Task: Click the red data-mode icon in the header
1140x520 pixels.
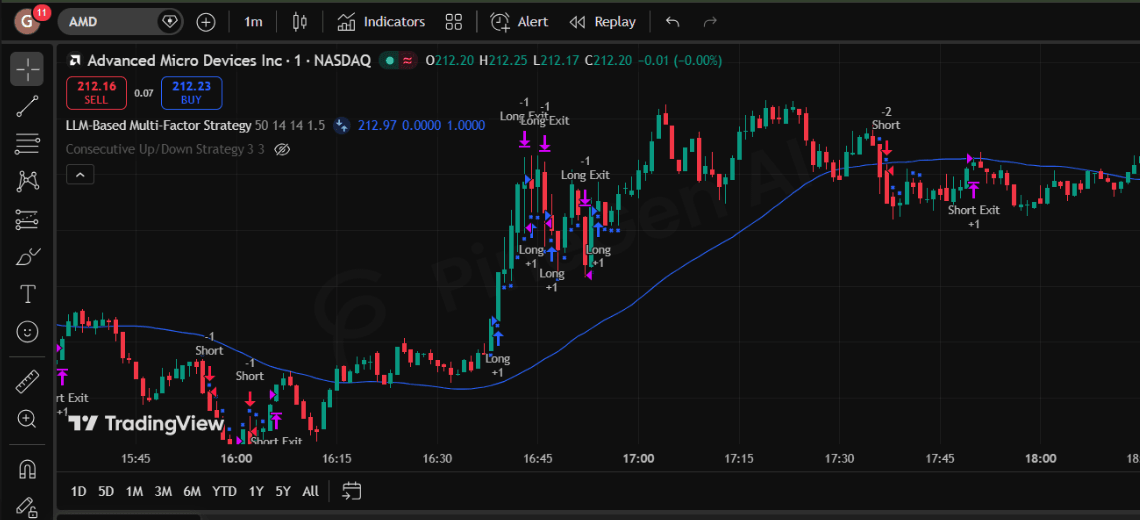Action: 407,61
